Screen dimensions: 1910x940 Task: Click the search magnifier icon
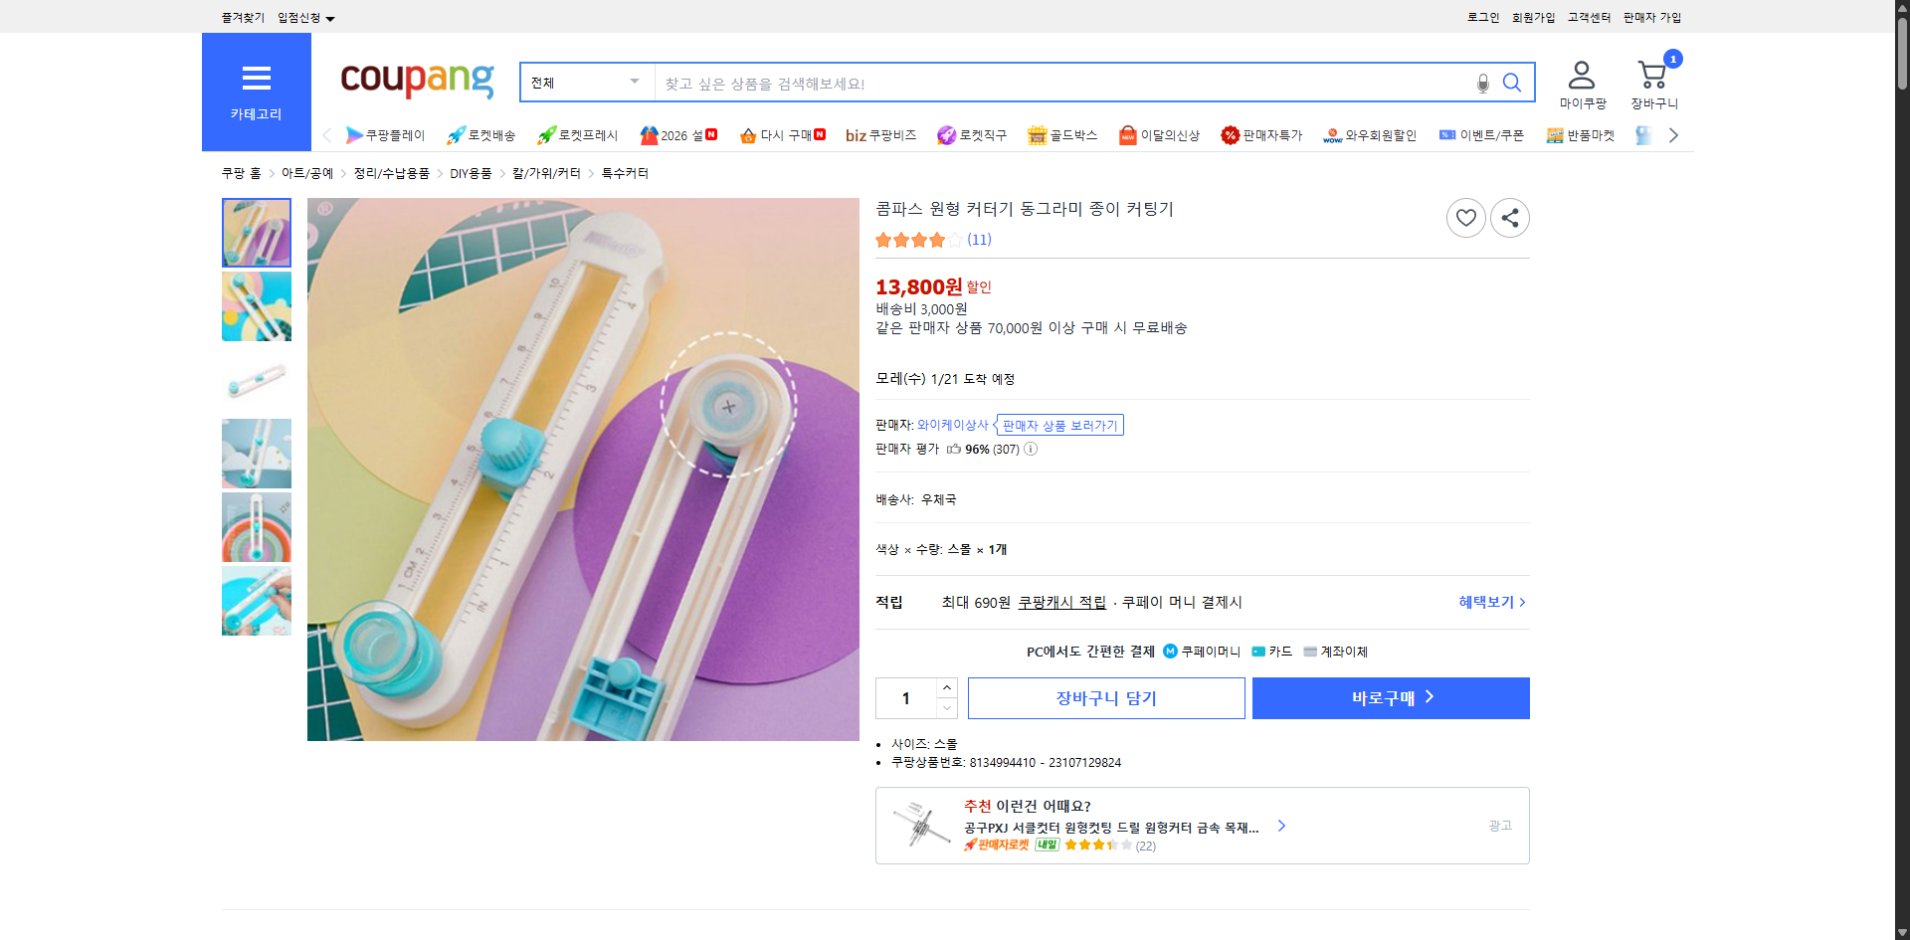tap(1513, 83)
